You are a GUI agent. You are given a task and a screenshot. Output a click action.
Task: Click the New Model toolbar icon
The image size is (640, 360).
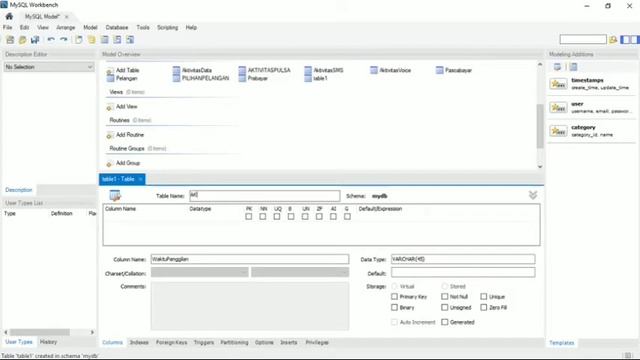10,40
